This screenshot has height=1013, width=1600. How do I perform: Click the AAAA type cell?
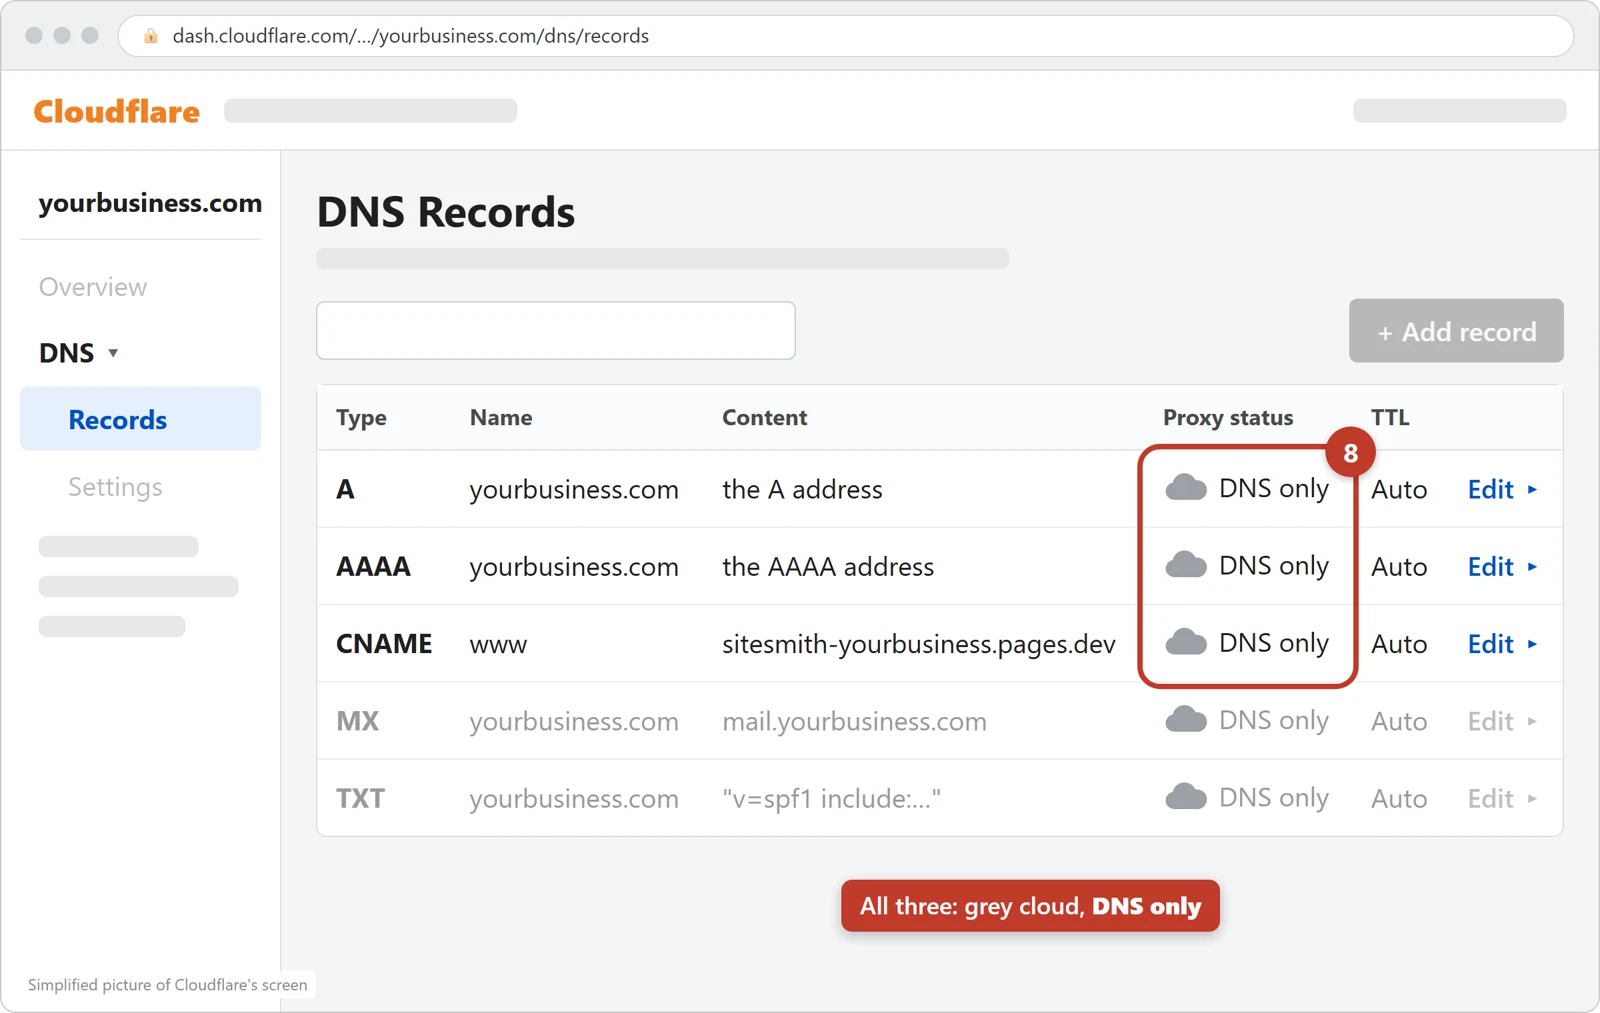(373, 567)
